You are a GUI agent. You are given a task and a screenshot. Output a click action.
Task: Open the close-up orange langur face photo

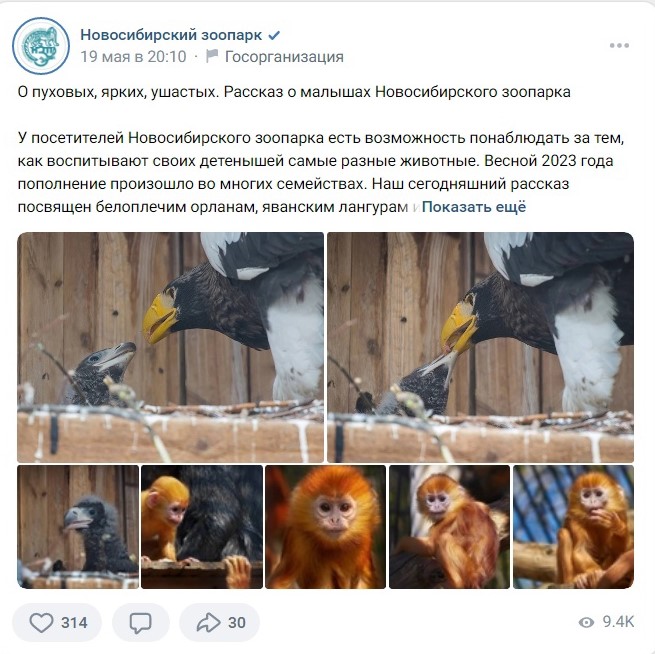tap(325, 527)
